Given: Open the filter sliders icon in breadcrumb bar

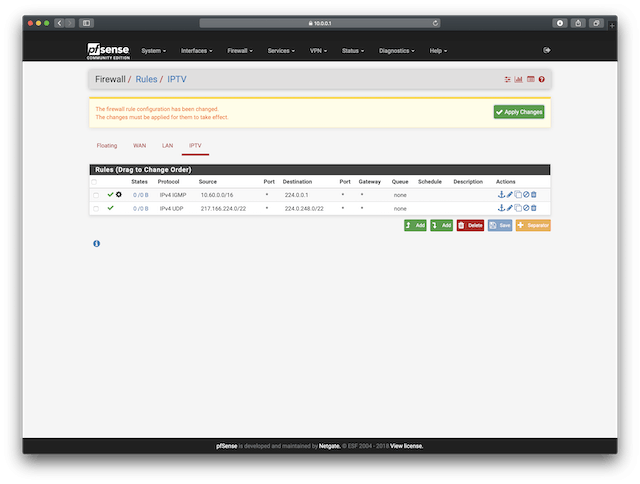Looking at the screenshot, I should coord(507,80).
